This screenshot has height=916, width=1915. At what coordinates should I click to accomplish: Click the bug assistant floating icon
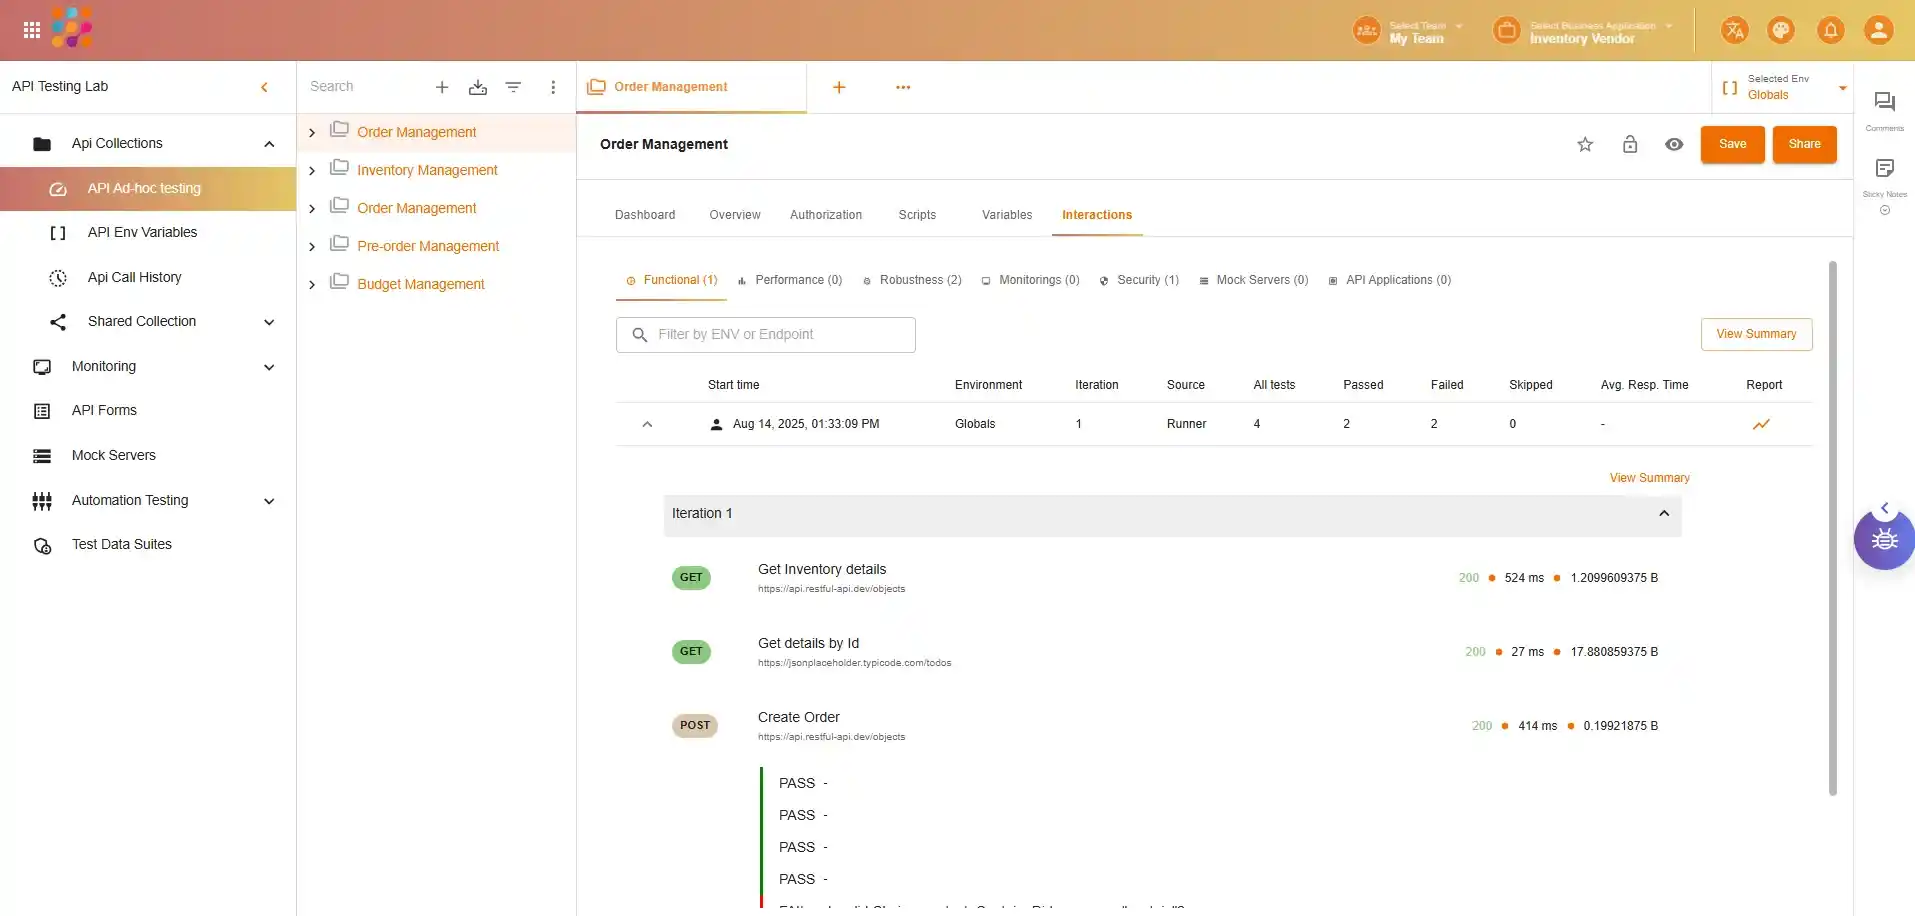click(x=1884, y=540)
